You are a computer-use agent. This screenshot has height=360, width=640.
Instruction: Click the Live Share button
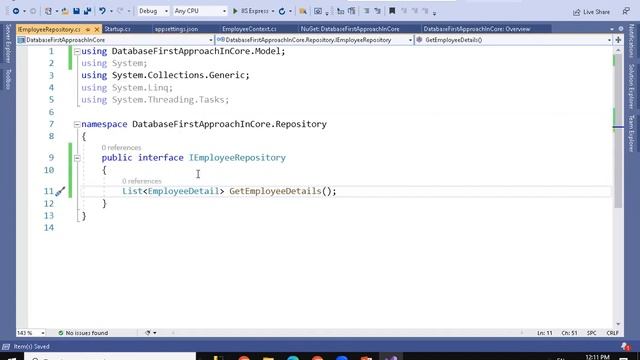pyautogui.click(x=591, y=12)
